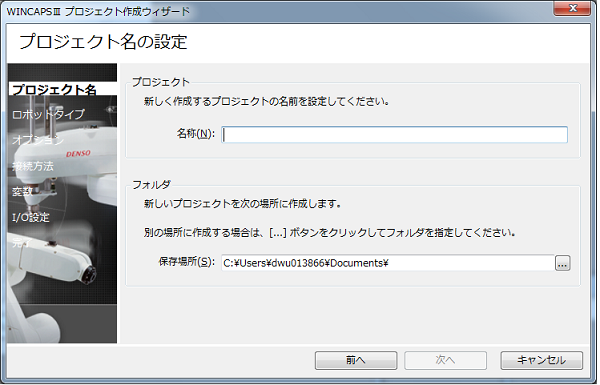
Task: Click the プロジェクト名の設定 page heading
Action: (x=103, y=42)
